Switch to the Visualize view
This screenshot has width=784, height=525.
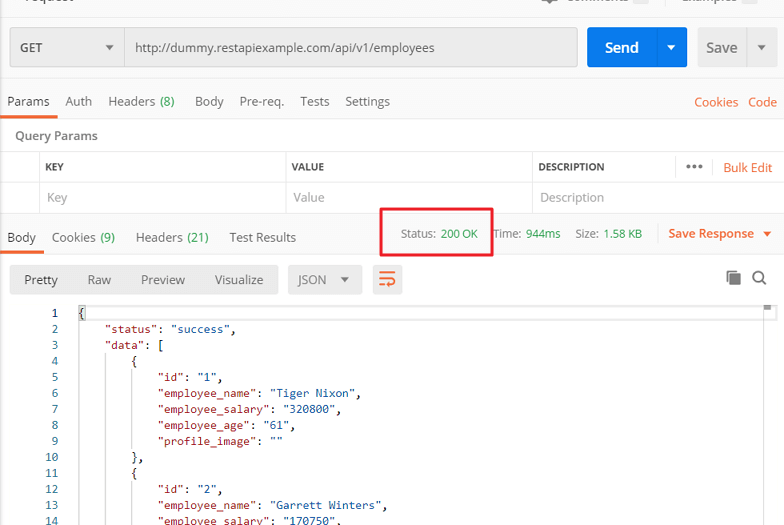point(239,280)
